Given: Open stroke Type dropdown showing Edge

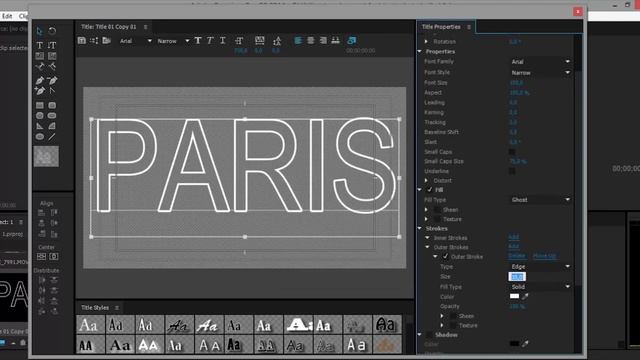Looking at the screenshot, I should [540, 267].
